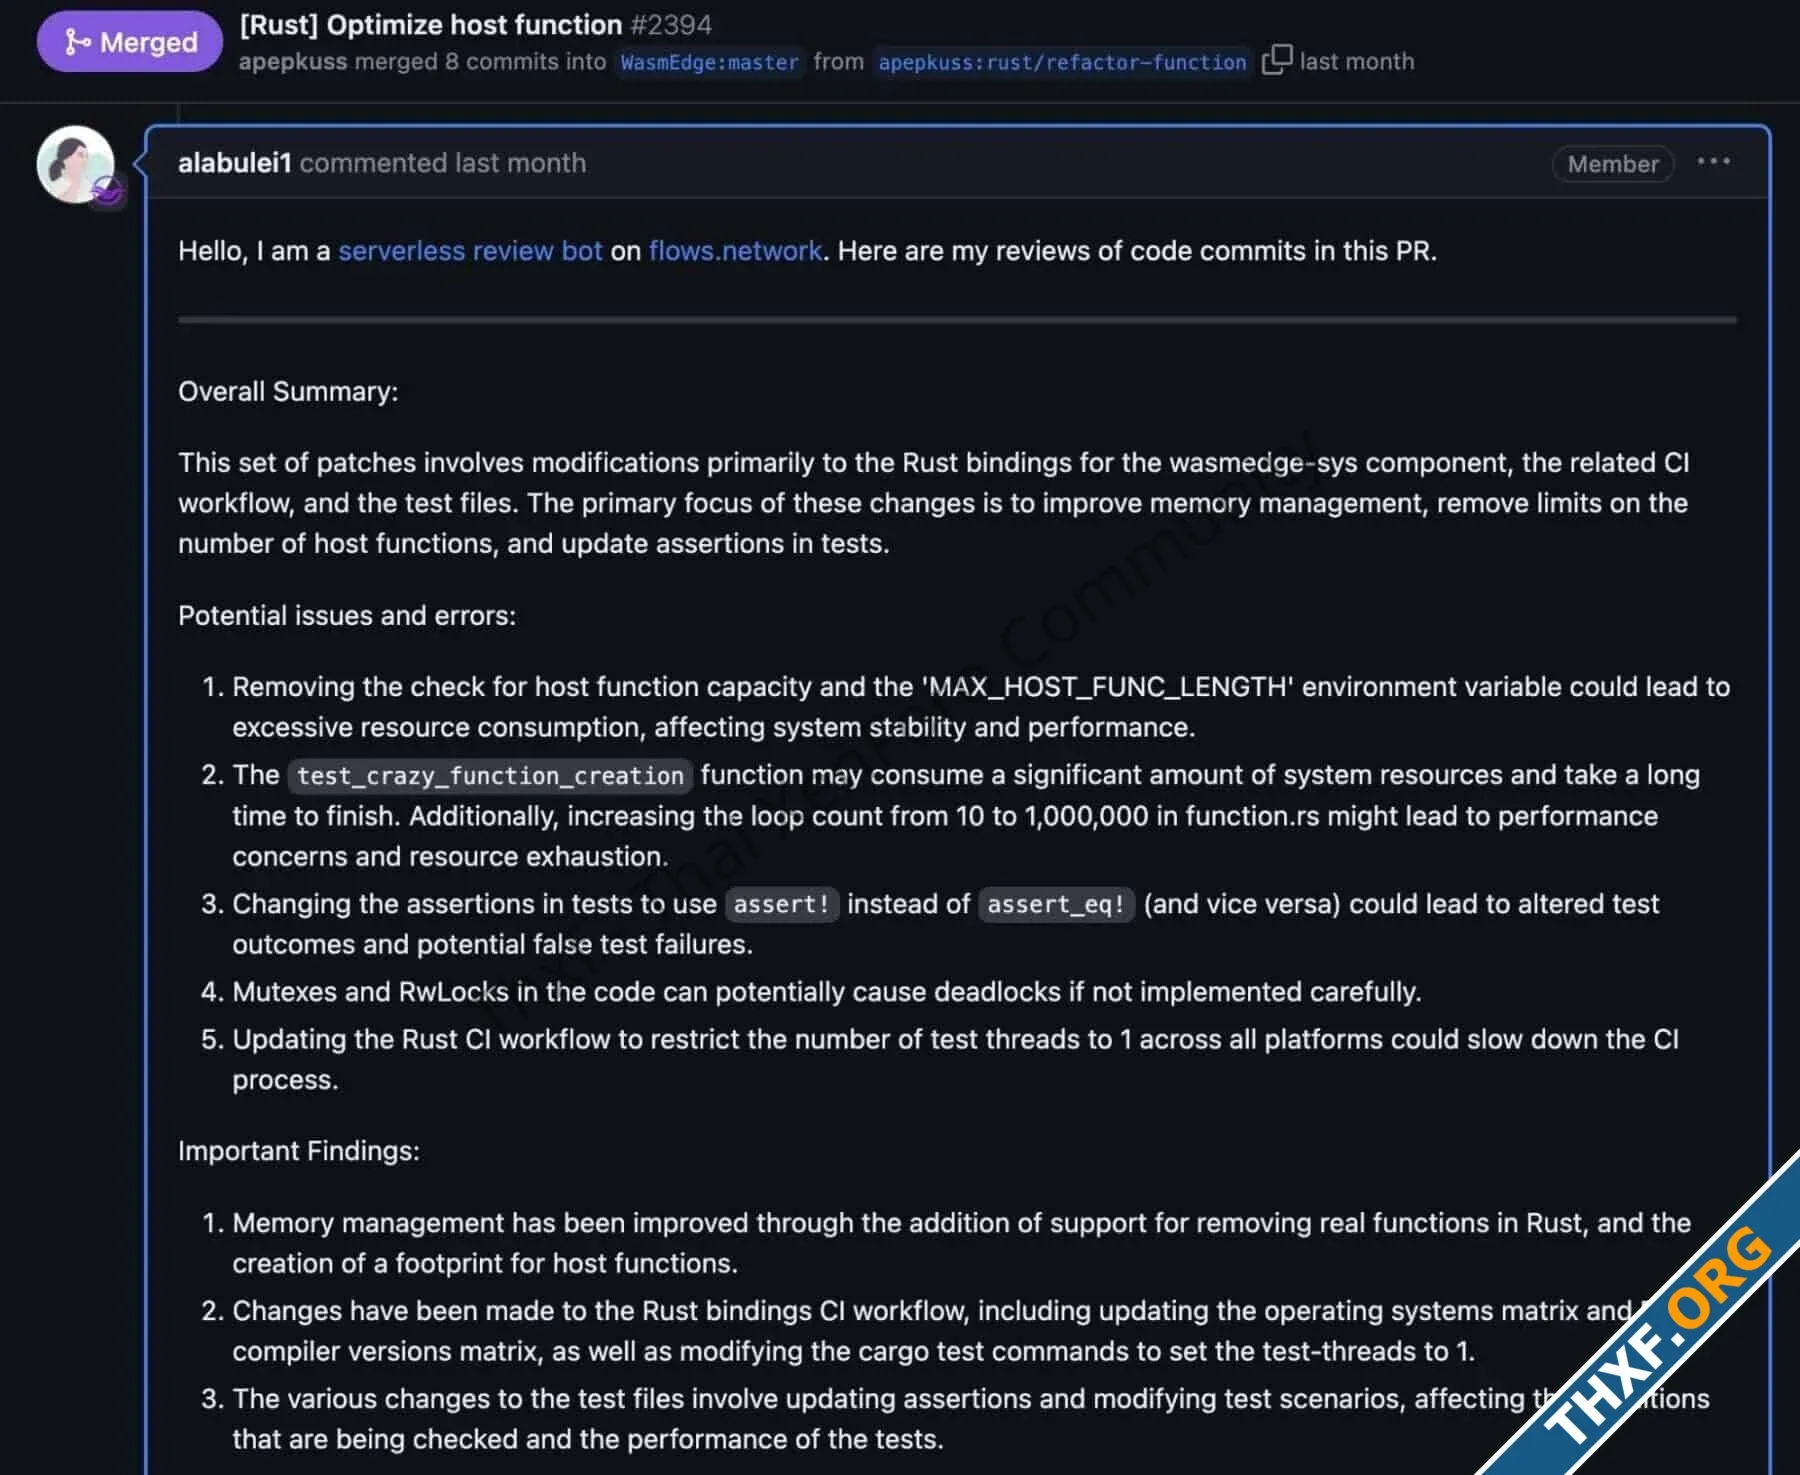
Task: Click the 'Important Findings:' heading
Action: pyautogui.click(x=299, y=1151)
